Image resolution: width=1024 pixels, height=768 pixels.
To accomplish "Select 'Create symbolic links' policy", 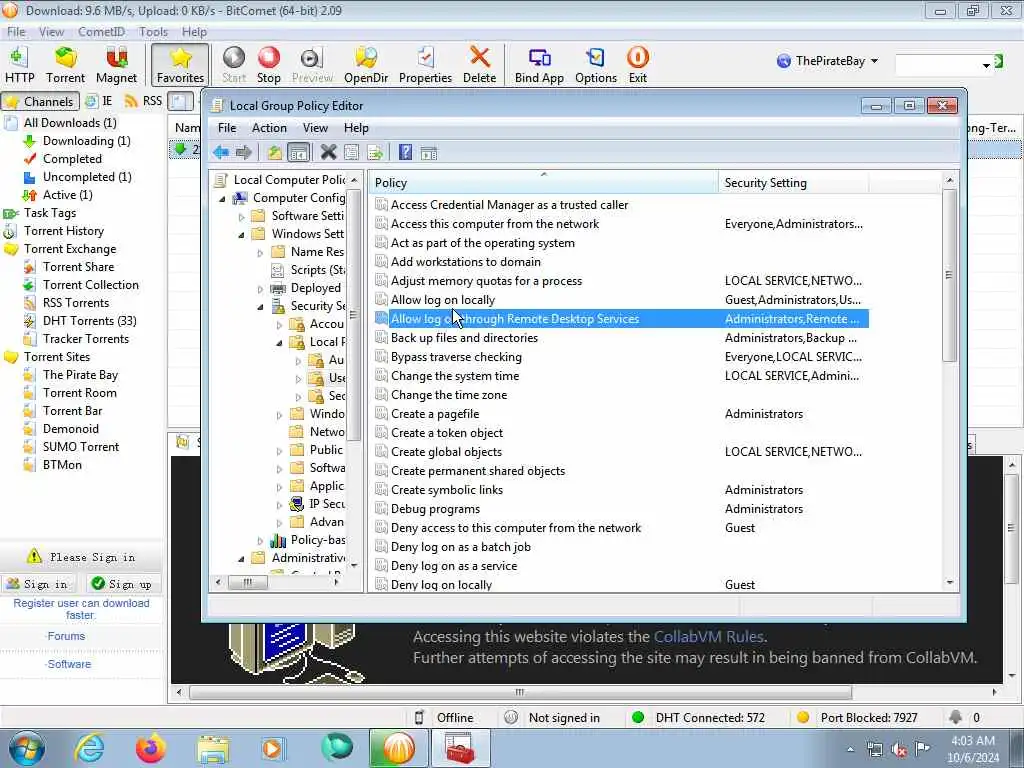I will [447, 490].
